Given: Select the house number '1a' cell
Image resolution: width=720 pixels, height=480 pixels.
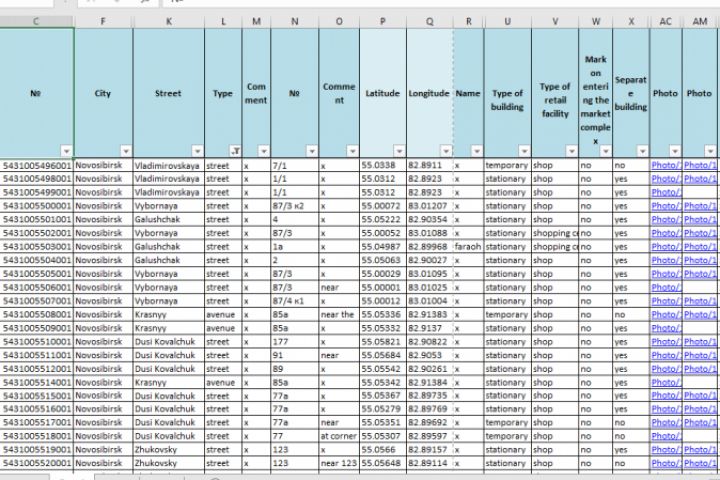Looking at the screenshot, I should pos(294,247).
